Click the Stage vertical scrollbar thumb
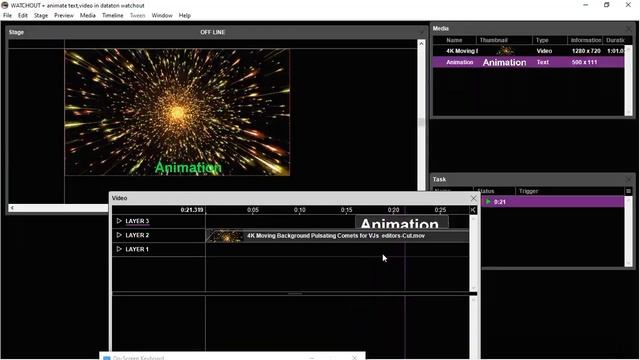 point(421,122)
